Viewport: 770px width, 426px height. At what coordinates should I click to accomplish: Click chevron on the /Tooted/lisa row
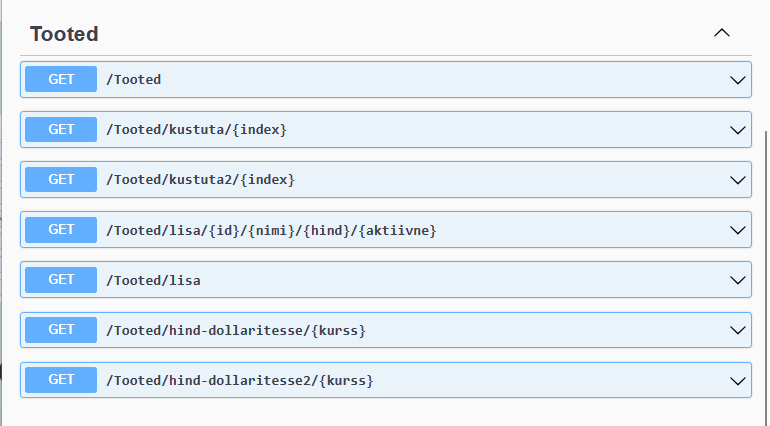[739, 280]
